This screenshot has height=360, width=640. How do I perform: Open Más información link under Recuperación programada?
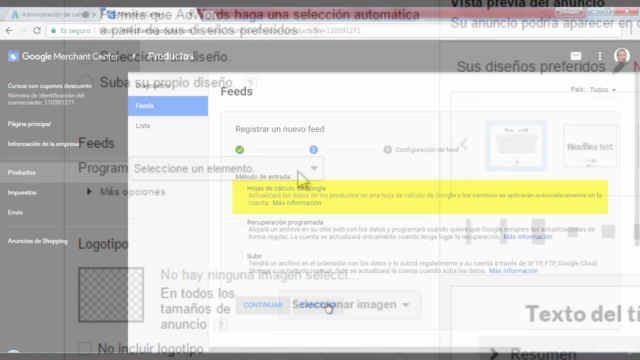[x=528, y=237]
